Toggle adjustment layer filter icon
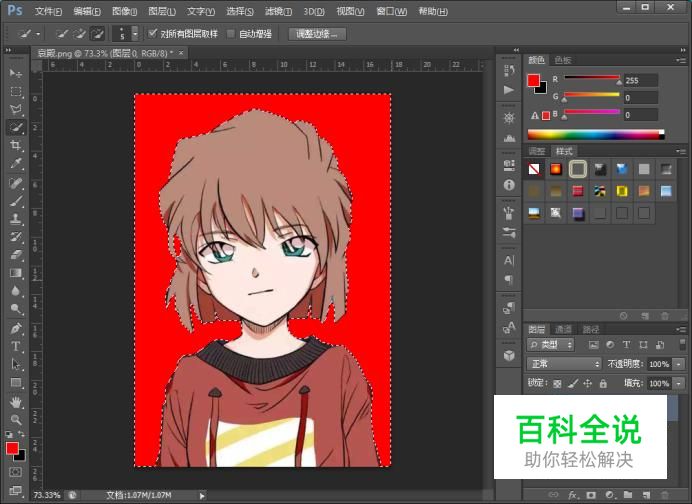692x504 pixels. point(610,345)
